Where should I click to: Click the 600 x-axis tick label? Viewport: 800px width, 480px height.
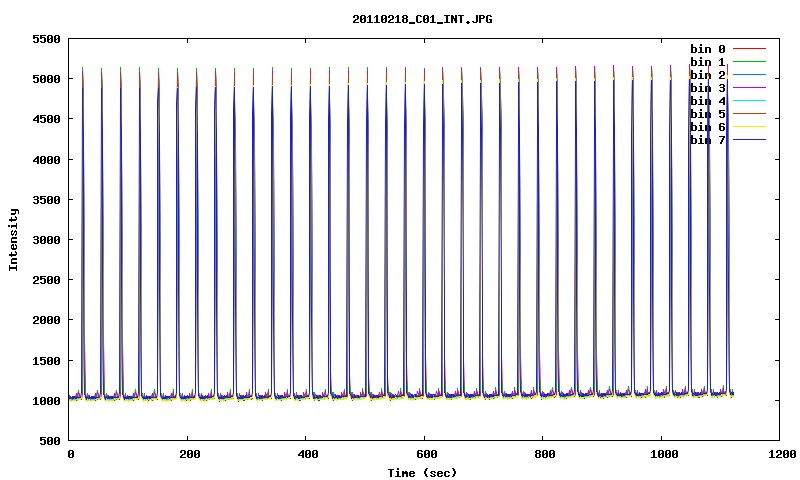[426, 454]
